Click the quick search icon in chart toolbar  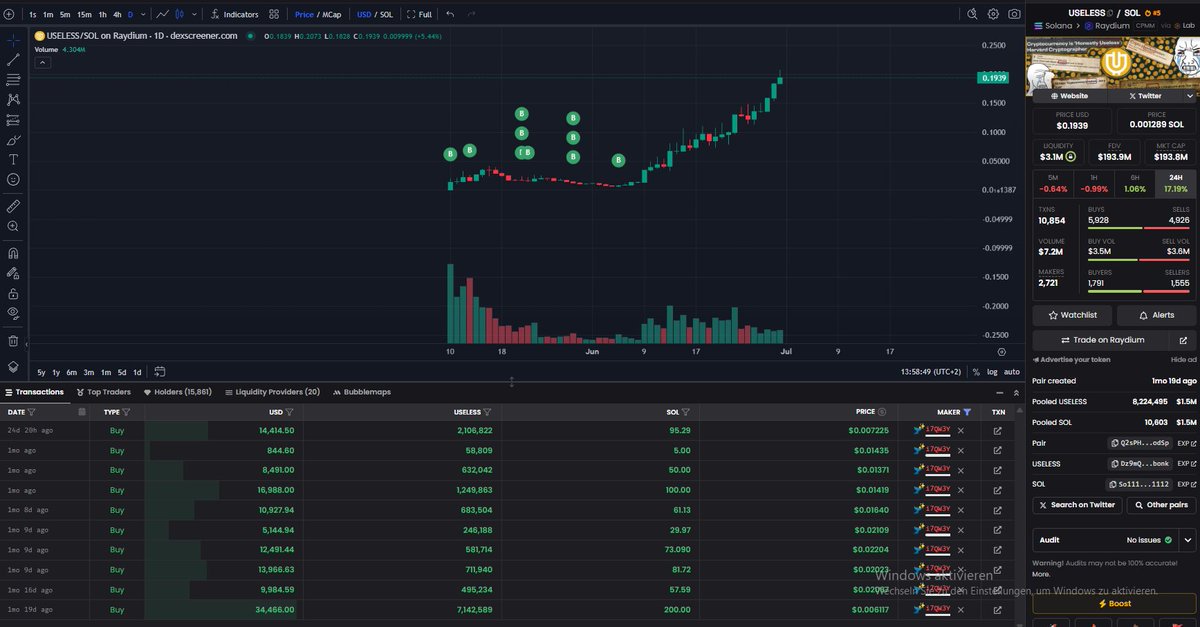pos(972,14)
